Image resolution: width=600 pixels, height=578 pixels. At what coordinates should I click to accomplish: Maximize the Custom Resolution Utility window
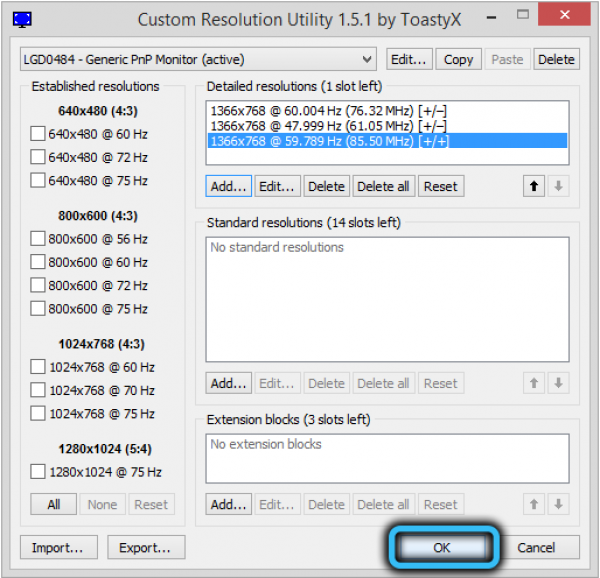[x=522, y=15]
